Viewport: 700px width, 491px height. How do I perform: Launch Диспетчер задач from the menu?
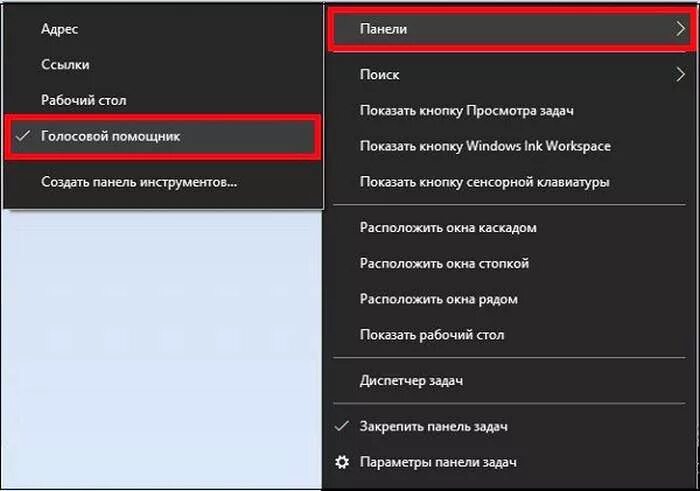pyautogui.click(x=509, y=381)
